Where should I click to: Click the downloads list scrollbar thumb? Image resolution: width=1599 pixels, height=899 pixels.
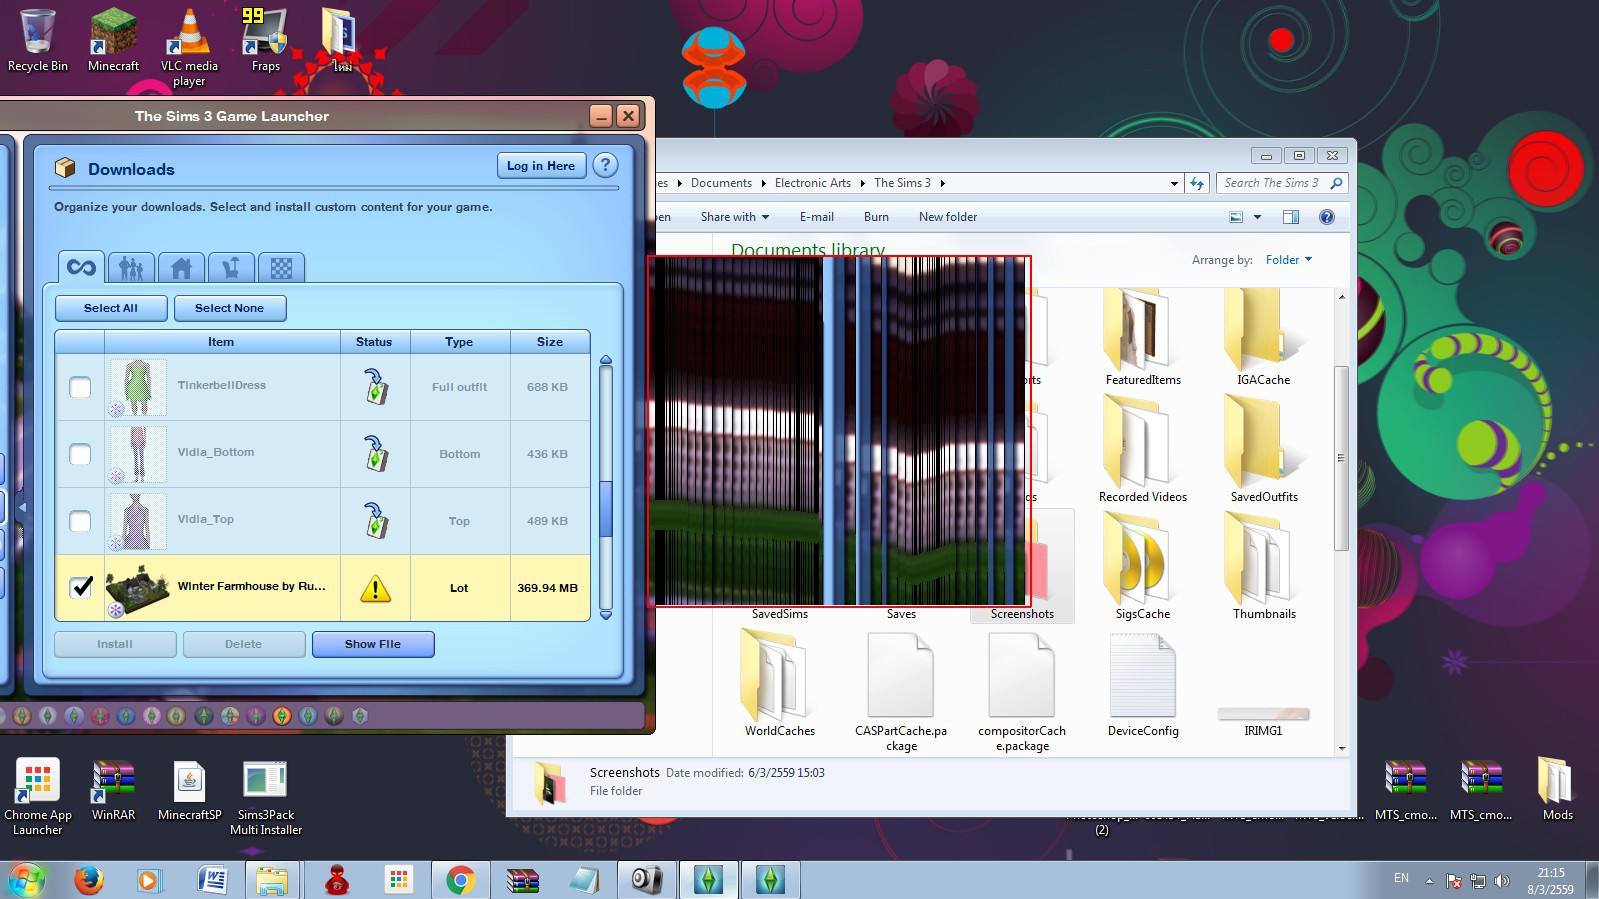[605, 509]
